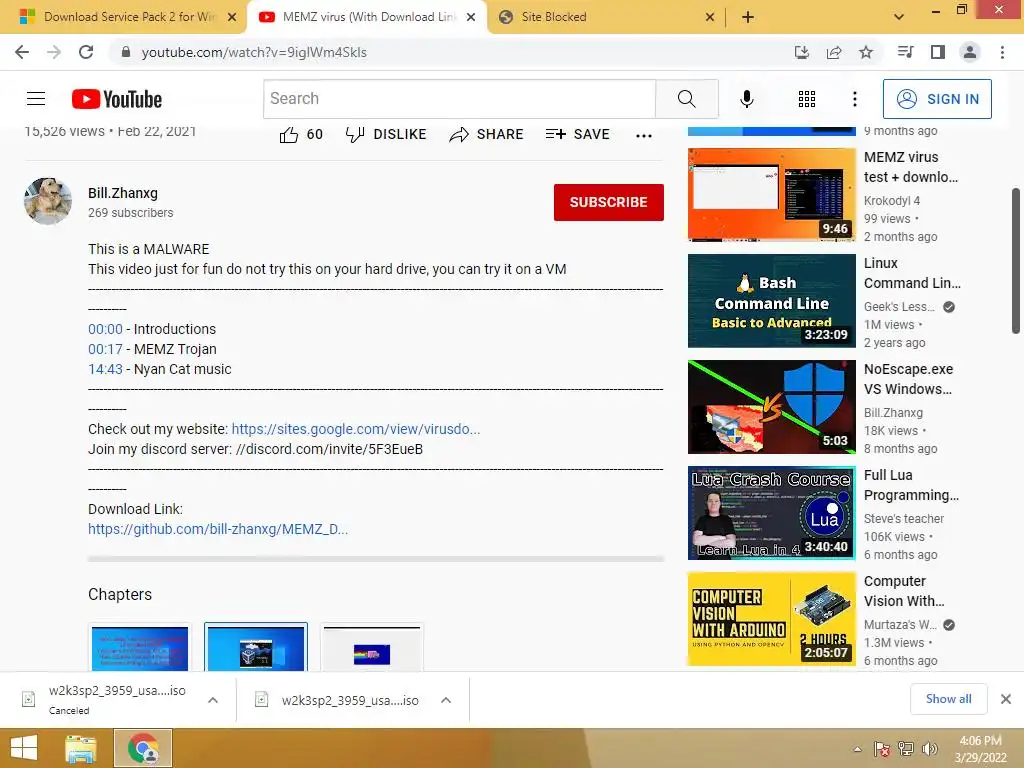Image resolution: width=1024 pixels, height=768 pixels.
Task: Click the SIGN IN button
Action: point(937,99)
